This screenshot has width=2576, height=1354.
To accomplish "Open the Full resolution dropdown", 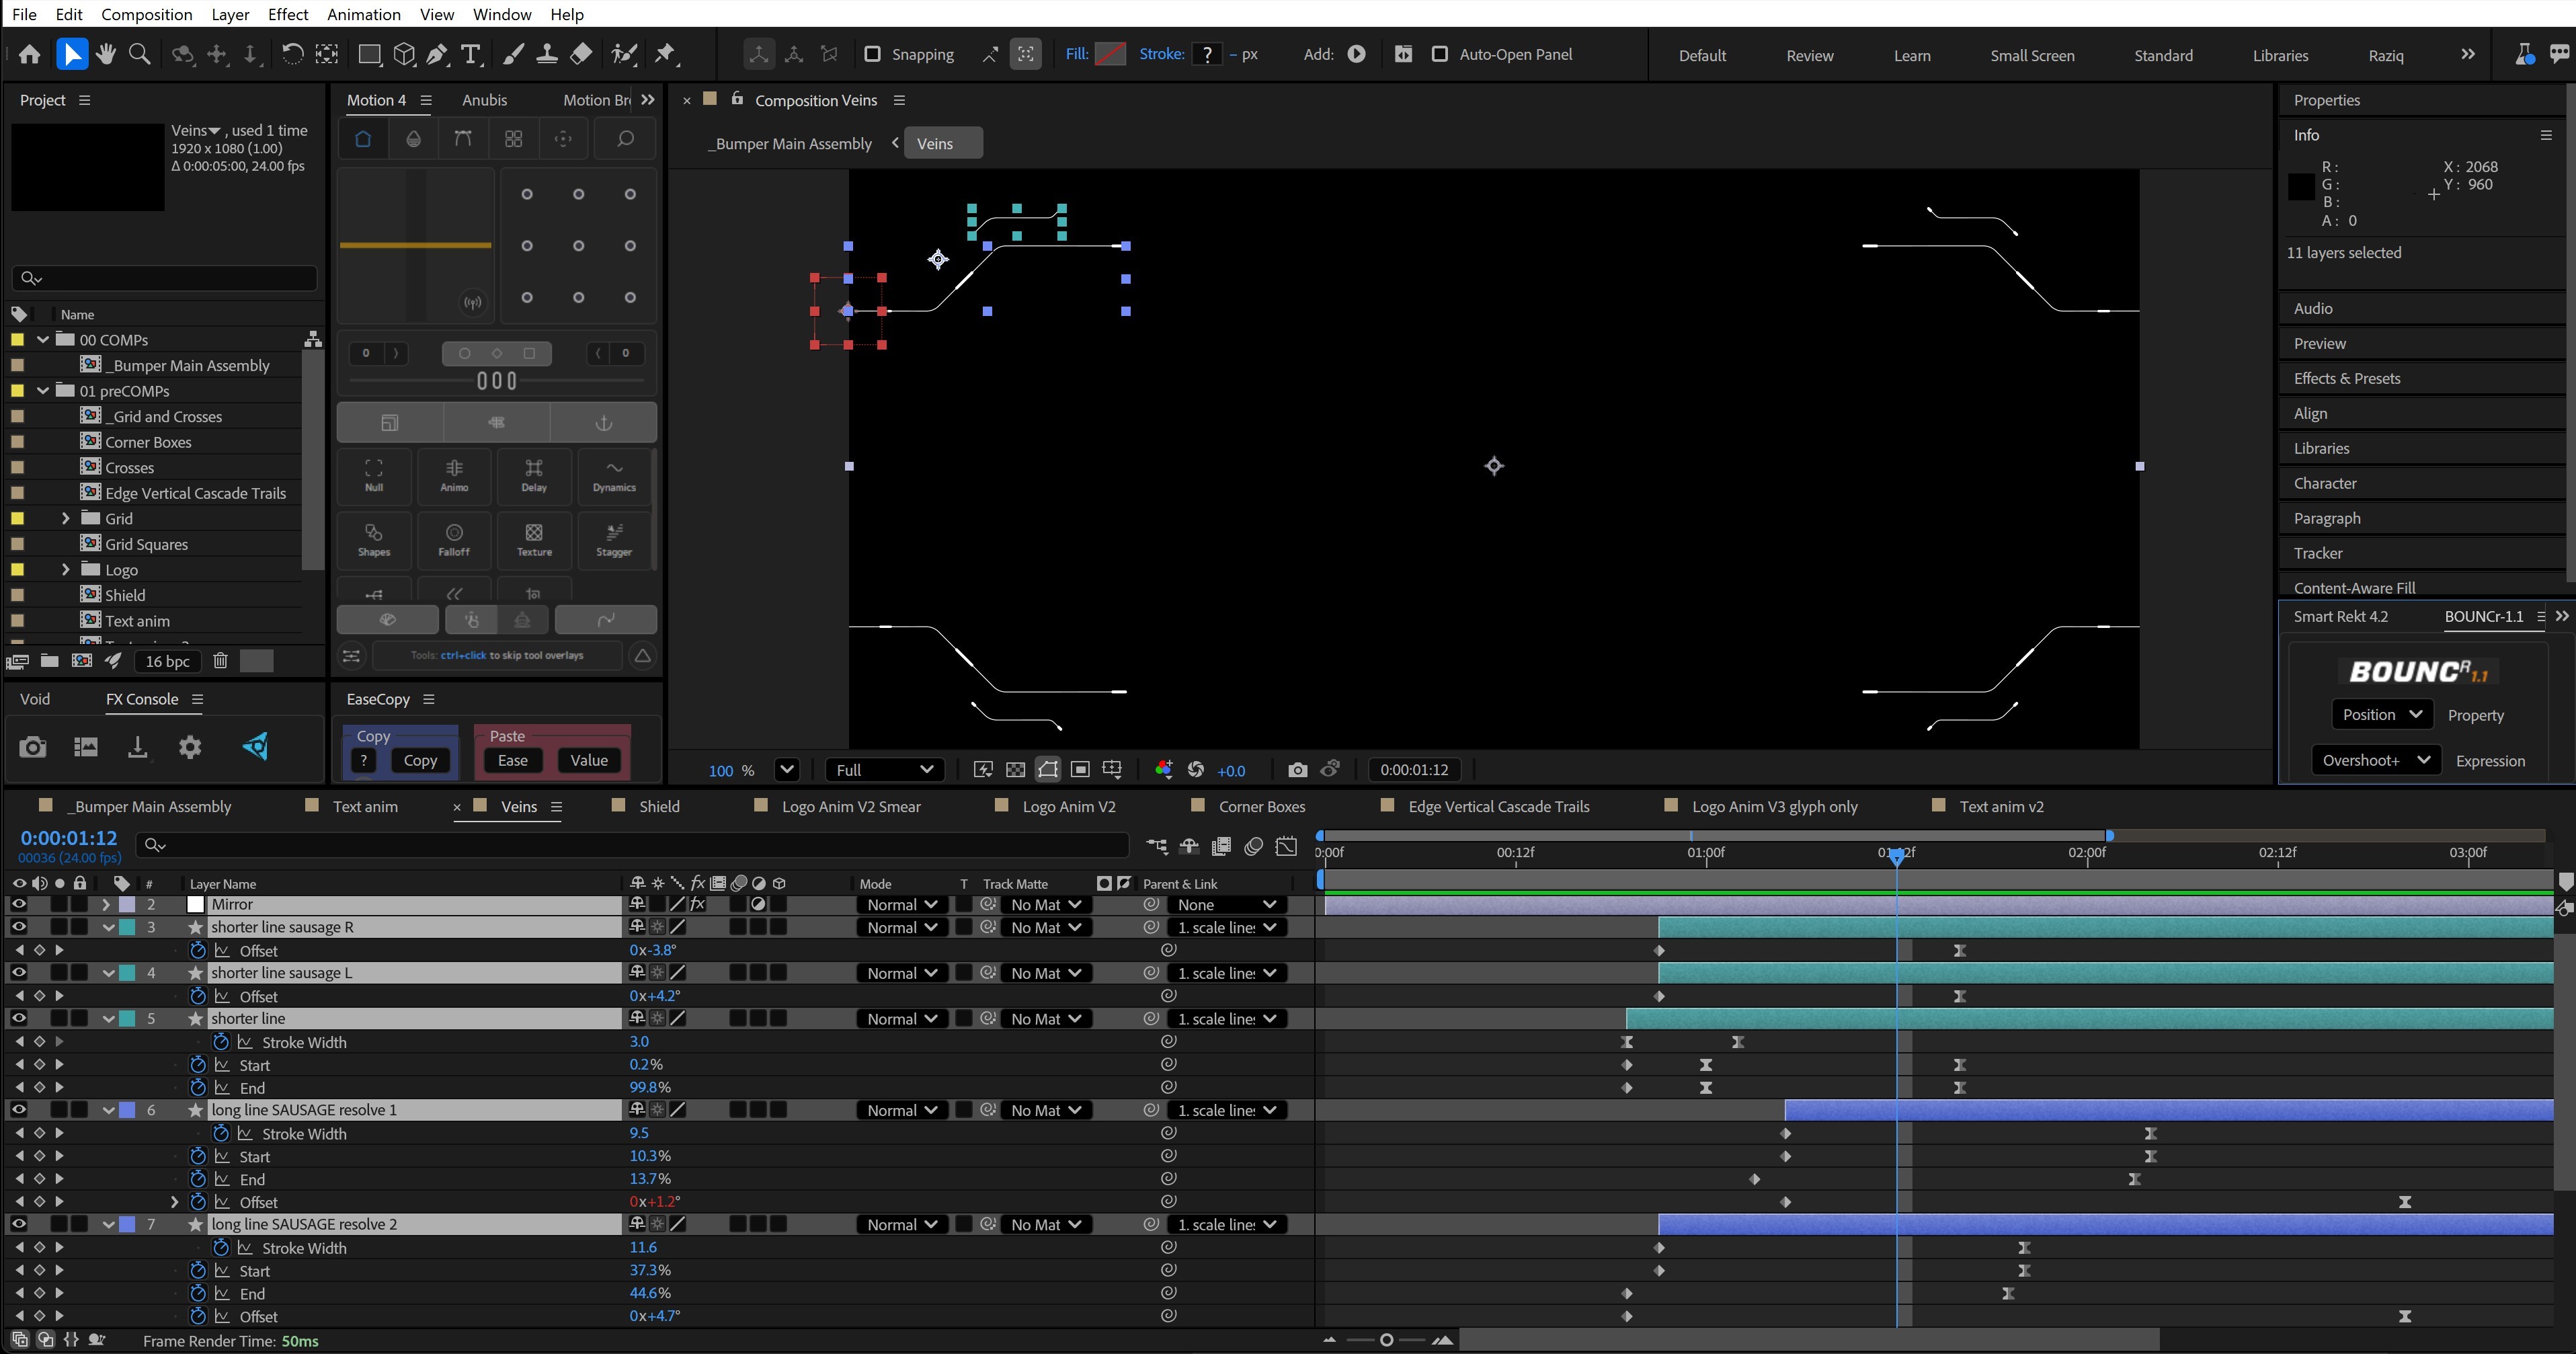I will pyautogui.click(x=884, y=770).
